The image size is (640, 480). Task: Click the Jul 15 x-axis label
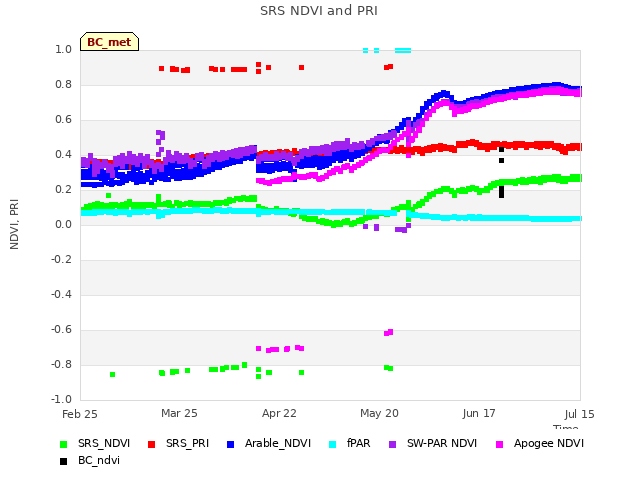(x=580, y=414)
